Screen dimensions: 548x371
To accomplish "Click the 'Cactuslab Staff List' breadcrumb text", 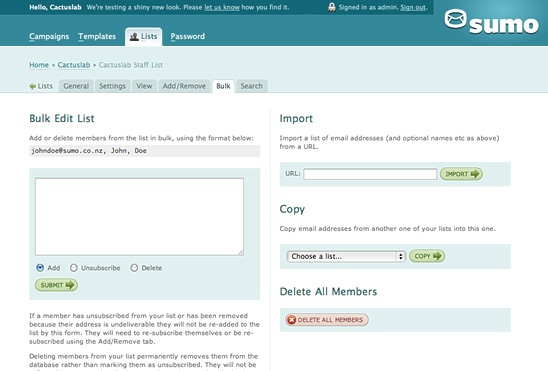I will pos(131,65).
